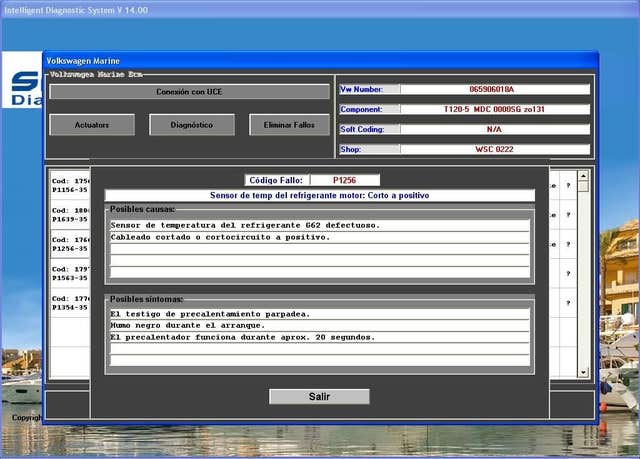640x459 pixels.
Task: Select the cause 'Cableado cortado o cortocircuito a positivo'
Action: [x=319, y=238]
